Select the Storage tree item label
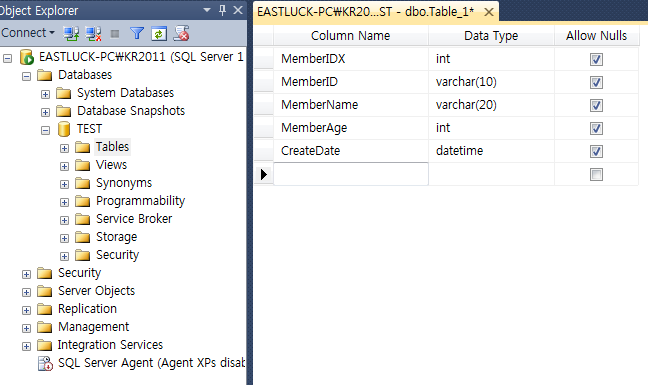648x385 pixels. 117,237
